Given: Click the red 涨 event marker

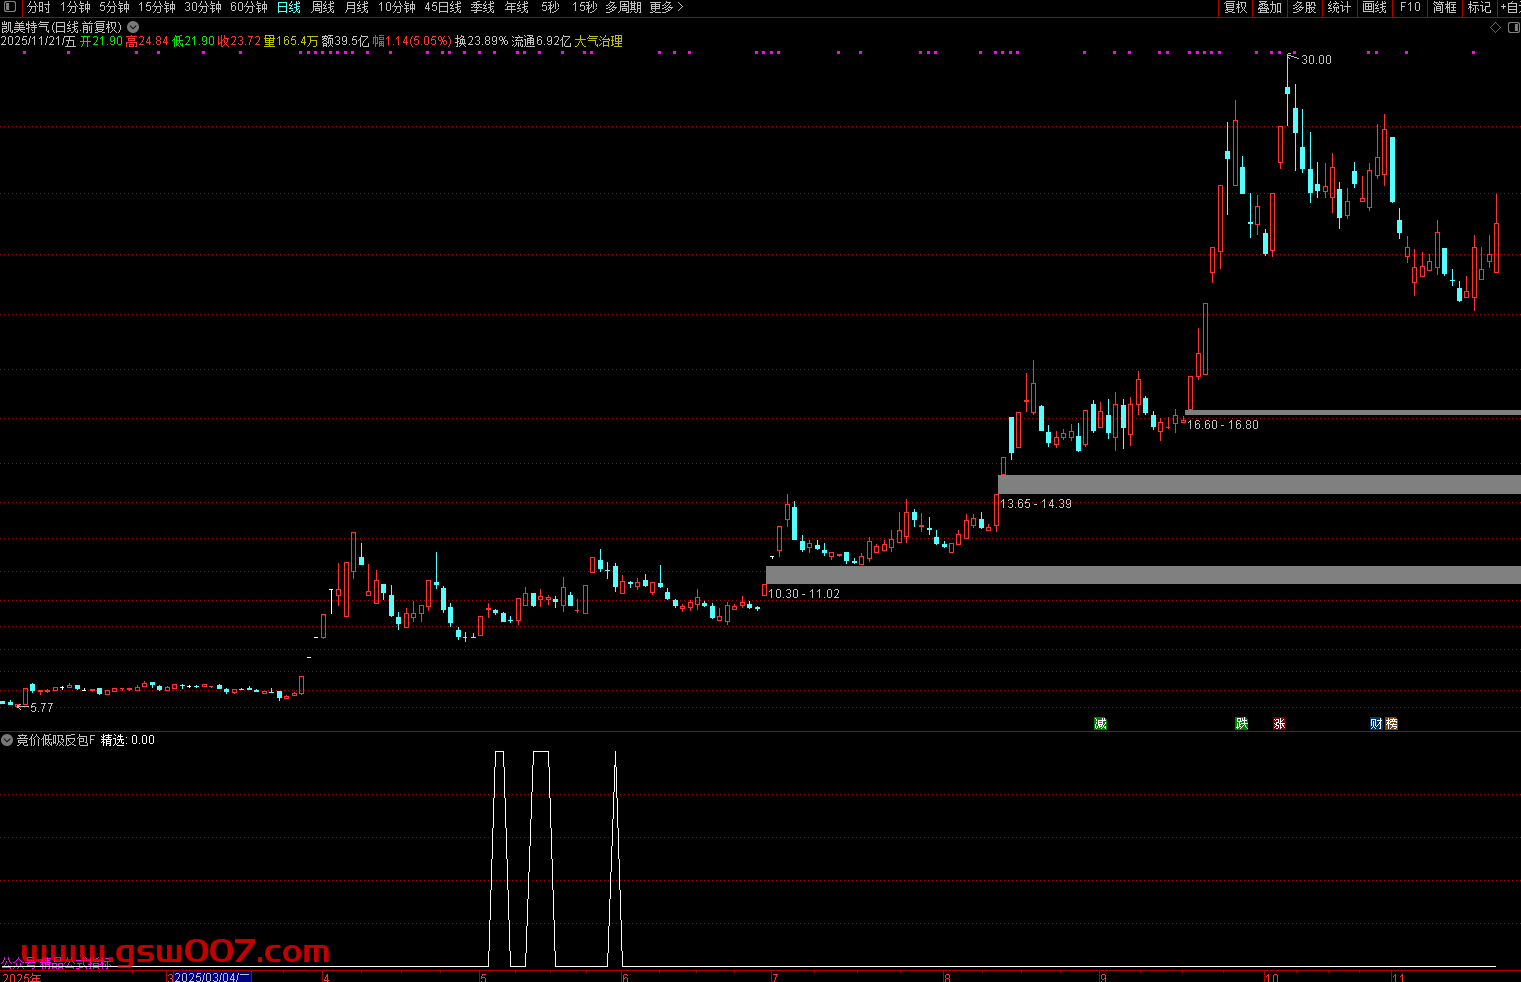Looking at the screenshot, I should click(1279, 723).
